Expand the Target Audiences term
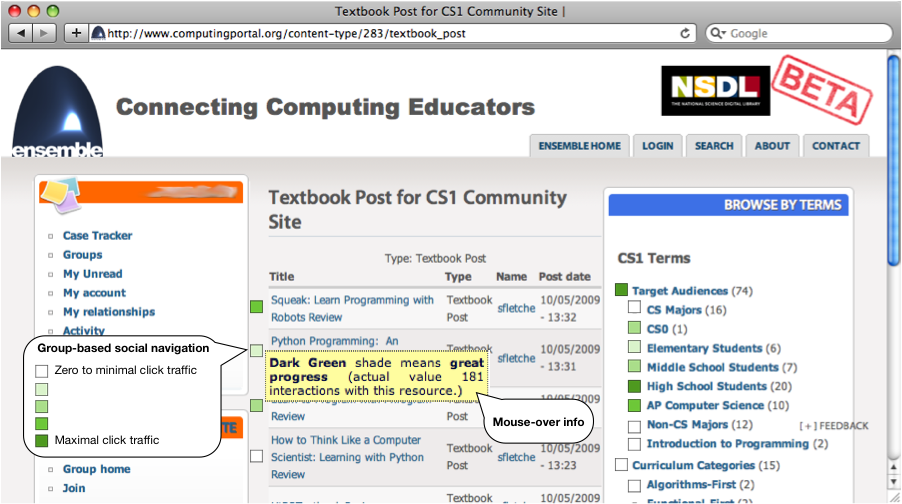 pos(679,291)
